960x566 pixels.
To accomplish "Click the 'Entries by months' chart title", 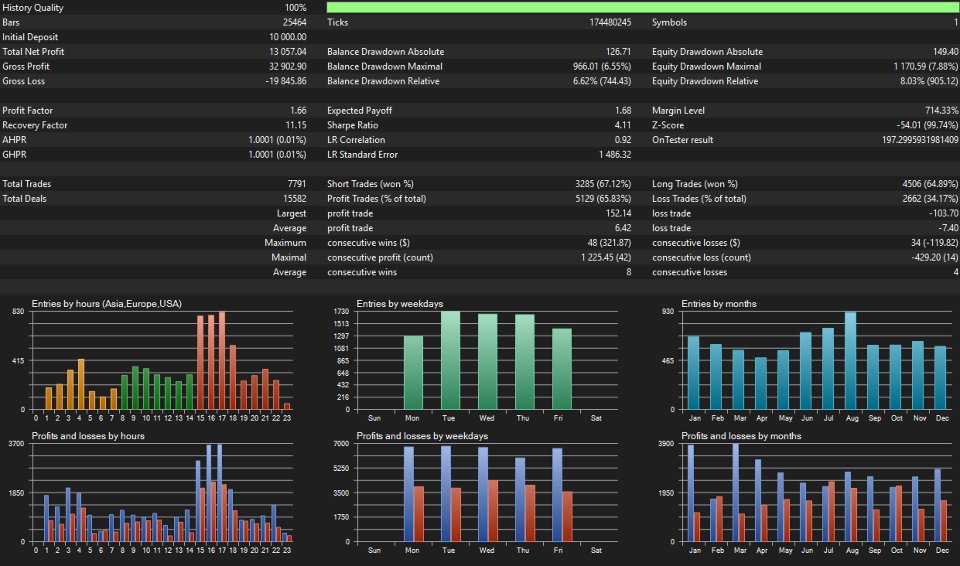I will point(719,304).
